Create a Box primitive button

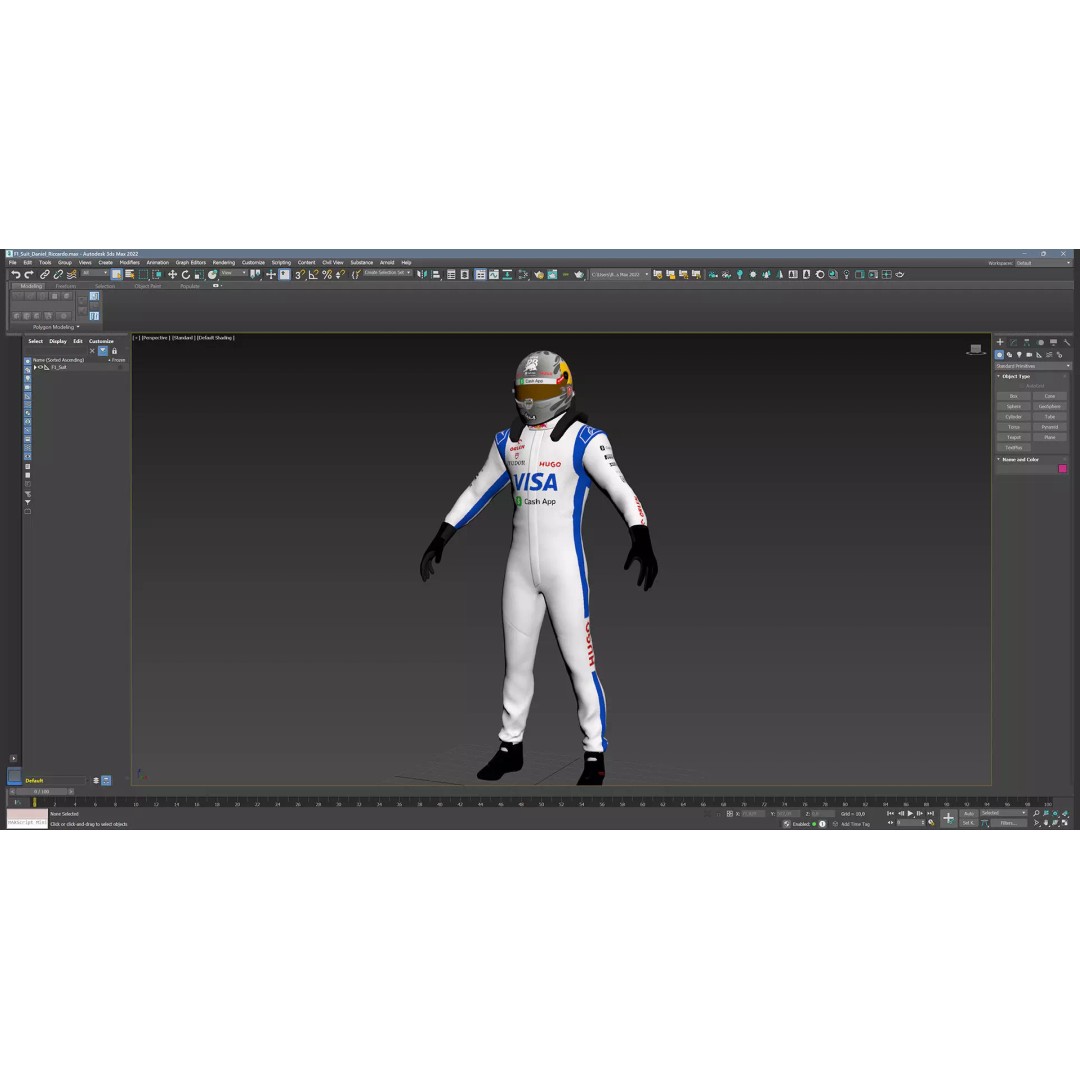point(1013,396)
